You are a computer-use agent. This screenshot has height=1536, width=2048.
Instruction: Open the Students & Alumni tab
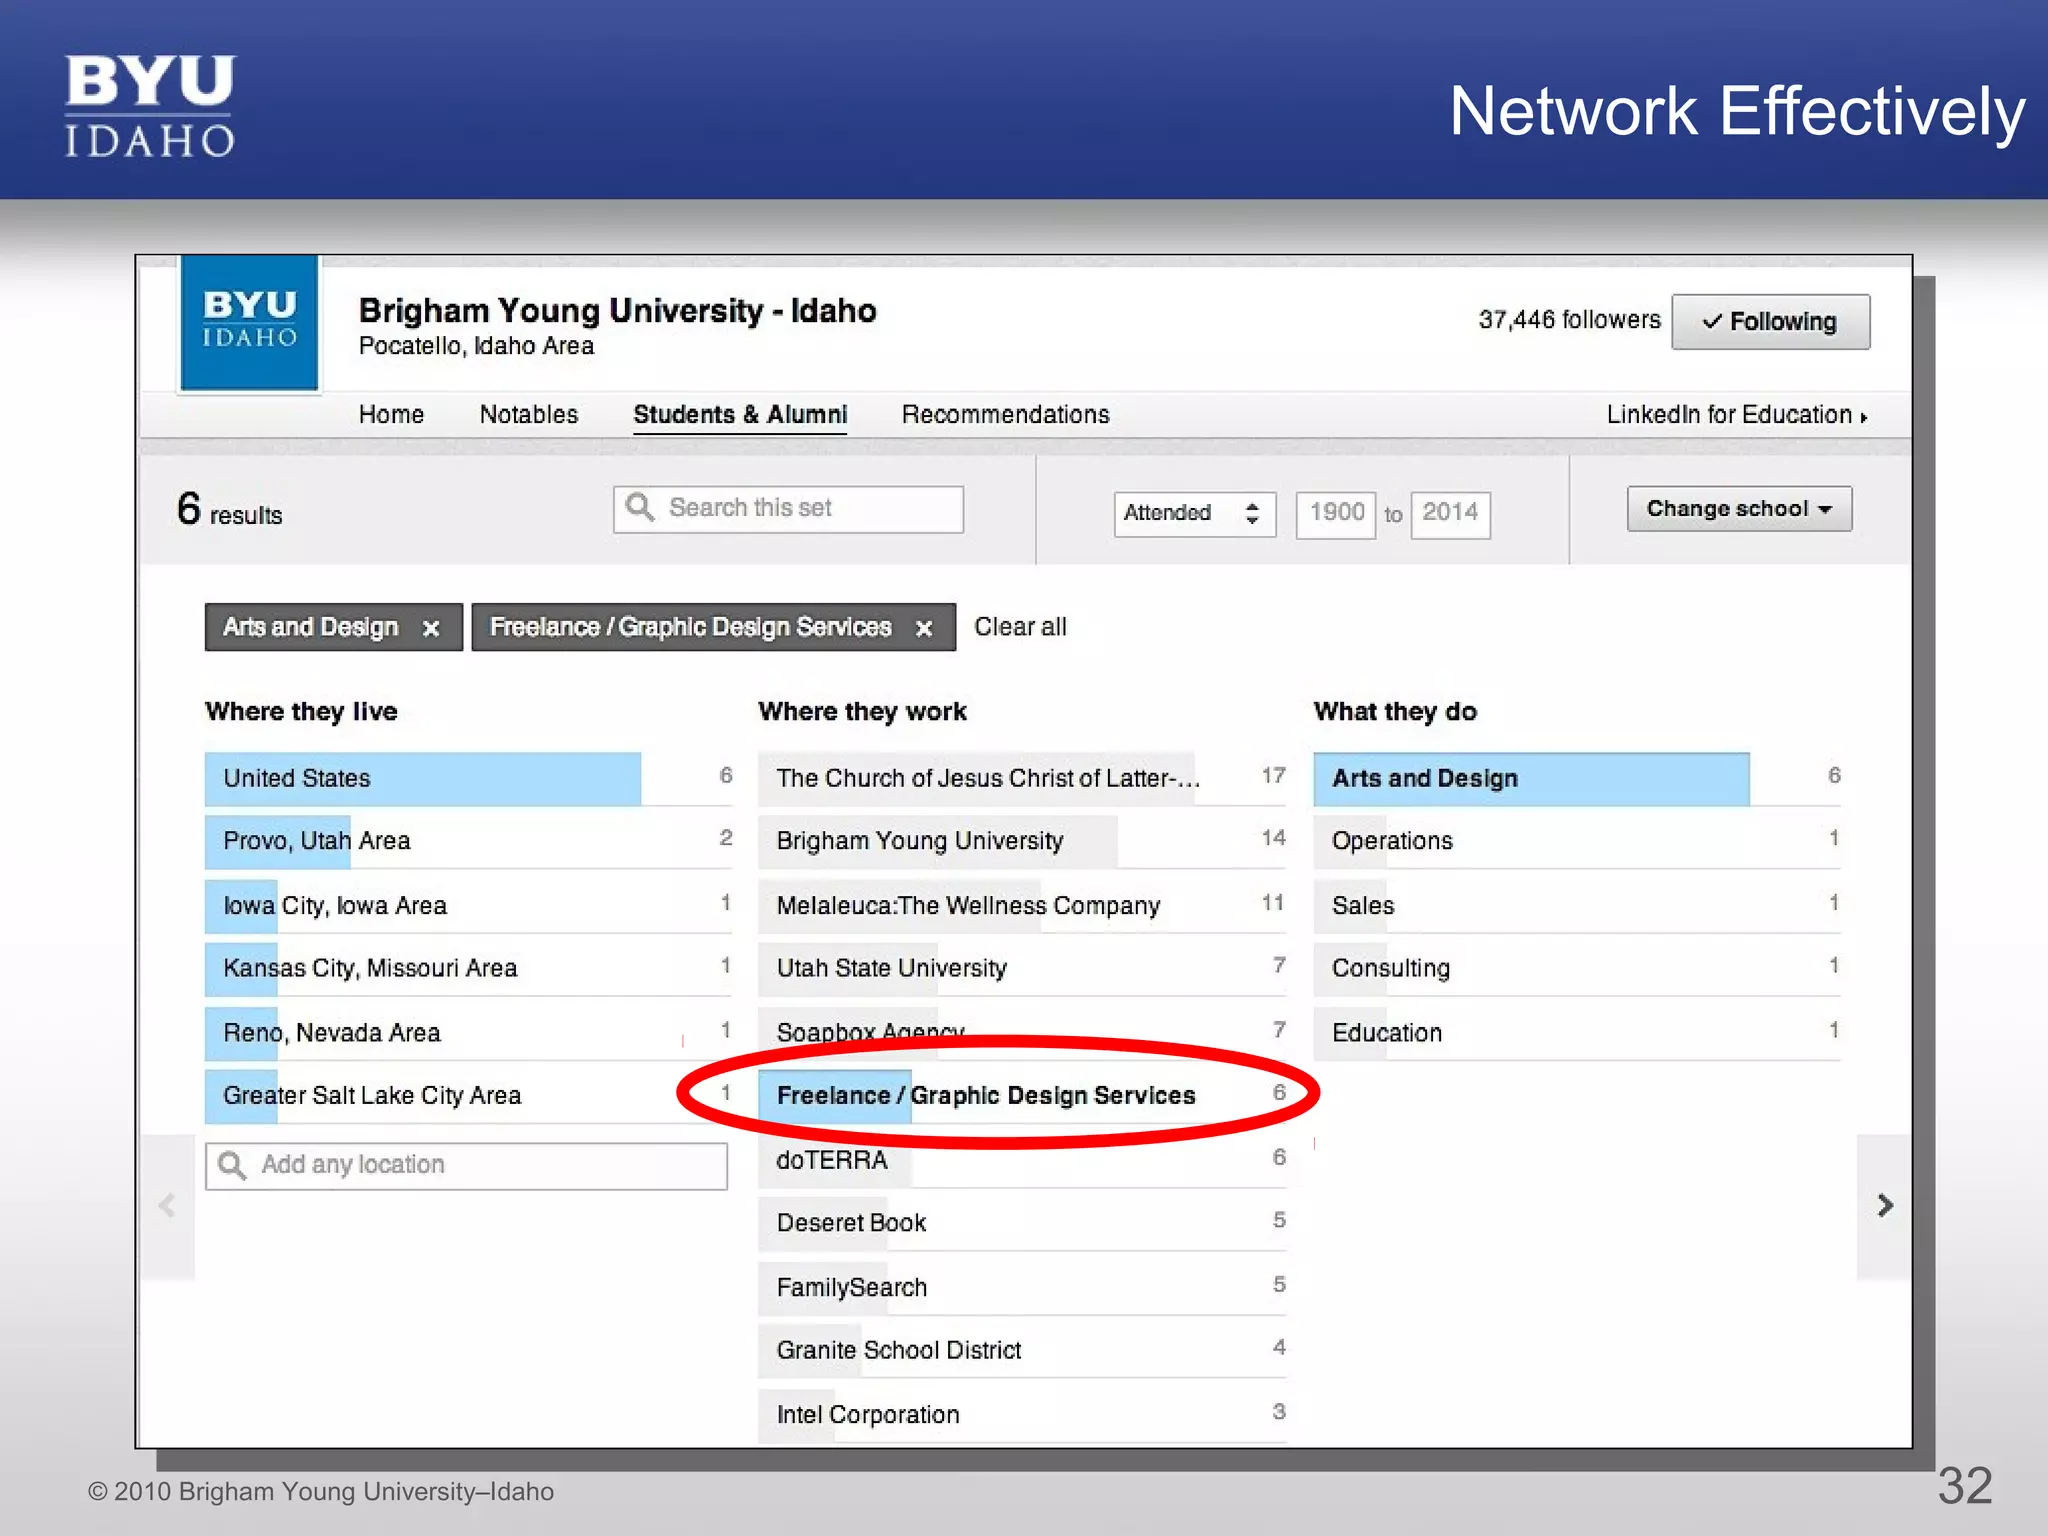tap(740, 414)
